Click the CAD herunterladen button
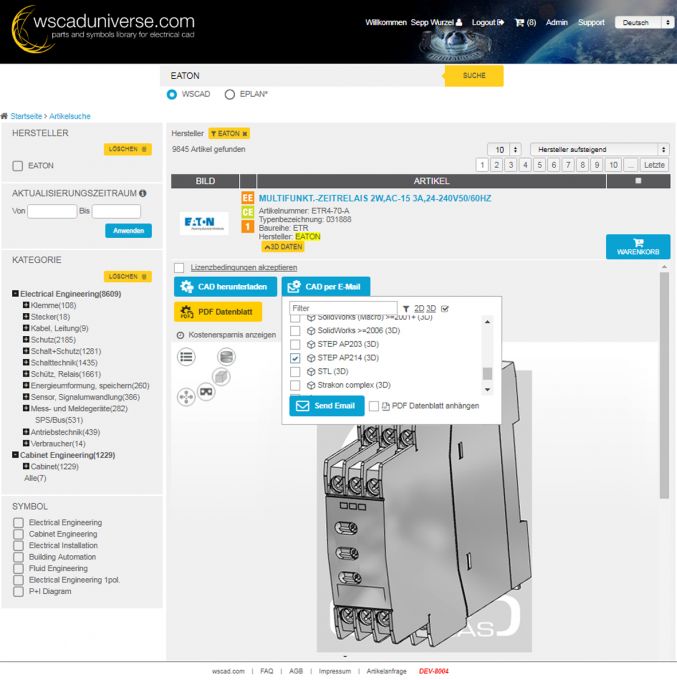Image resolution: width=677 pixels, height=680 pixels. [x=226, y=287]
